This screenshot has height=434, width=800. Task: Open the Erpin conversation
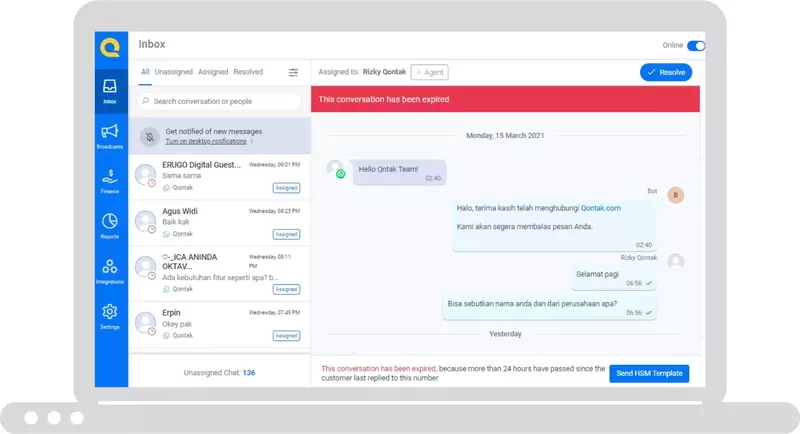(219, 324)
